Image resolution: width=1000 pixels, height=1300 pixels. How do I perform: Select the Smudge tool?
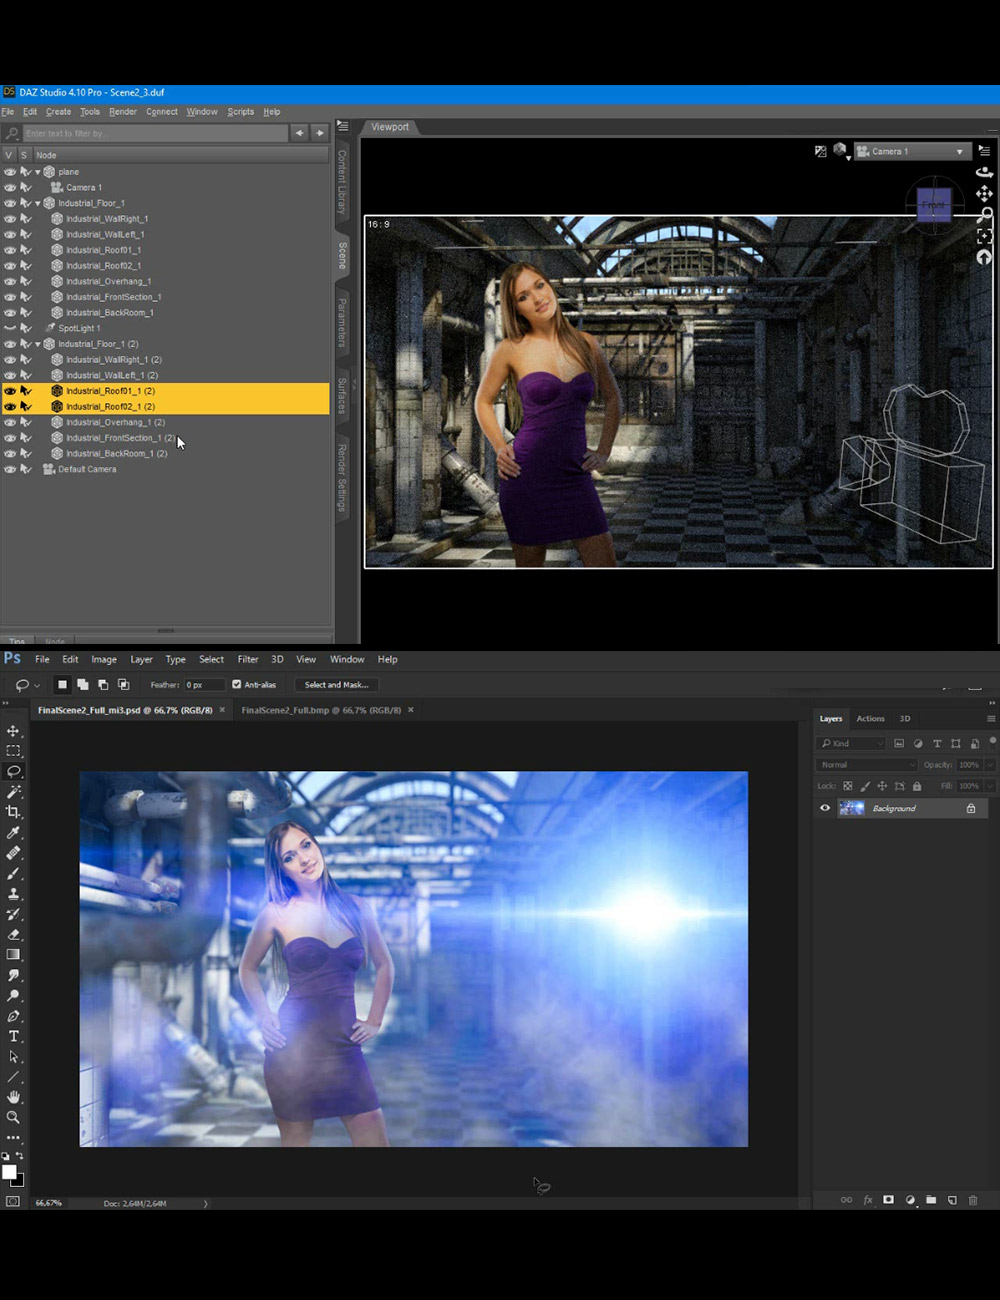[x=13, y=975]
